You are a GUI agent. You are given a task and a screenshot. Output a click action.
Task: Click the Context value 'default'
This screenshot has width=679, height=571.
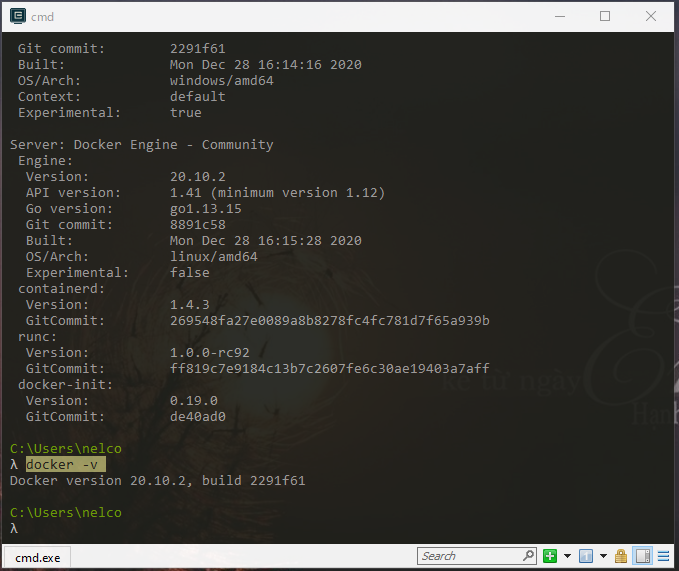pyautogui.click(x=197, y=97)
